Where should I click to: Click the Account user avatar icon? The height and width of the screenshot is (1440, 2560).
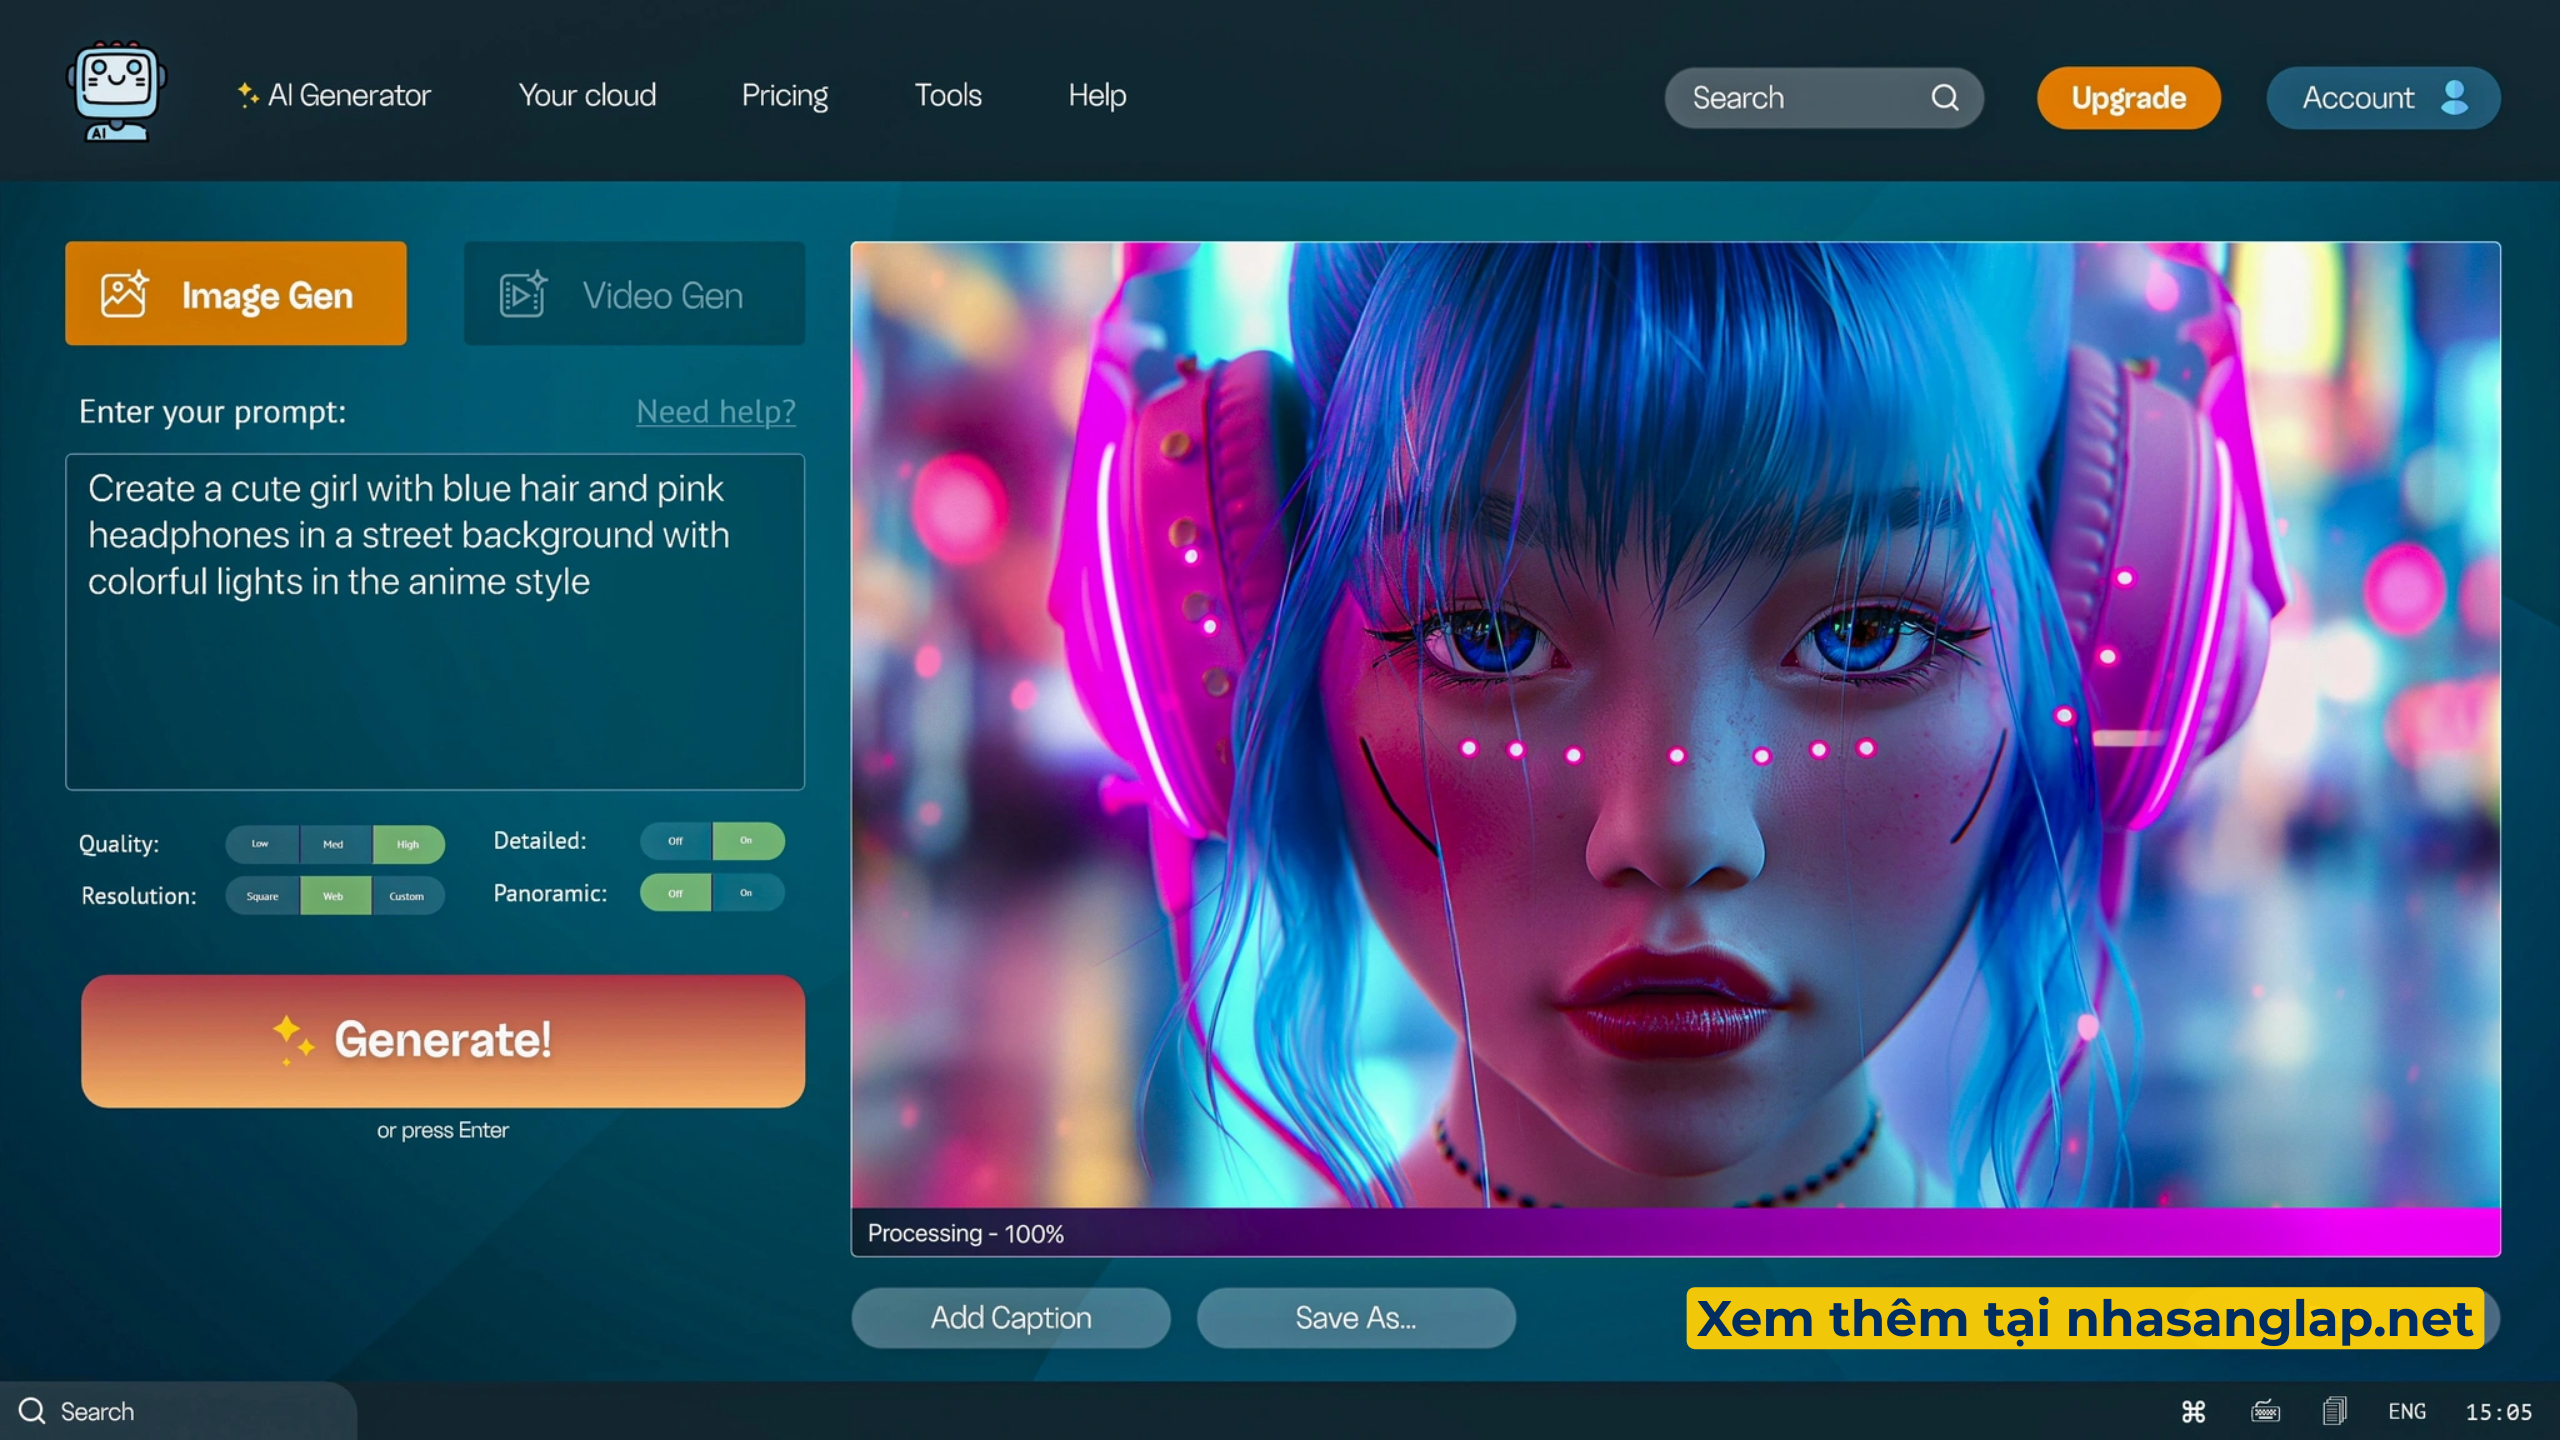pyautogui.click(x=2454, y=97)
